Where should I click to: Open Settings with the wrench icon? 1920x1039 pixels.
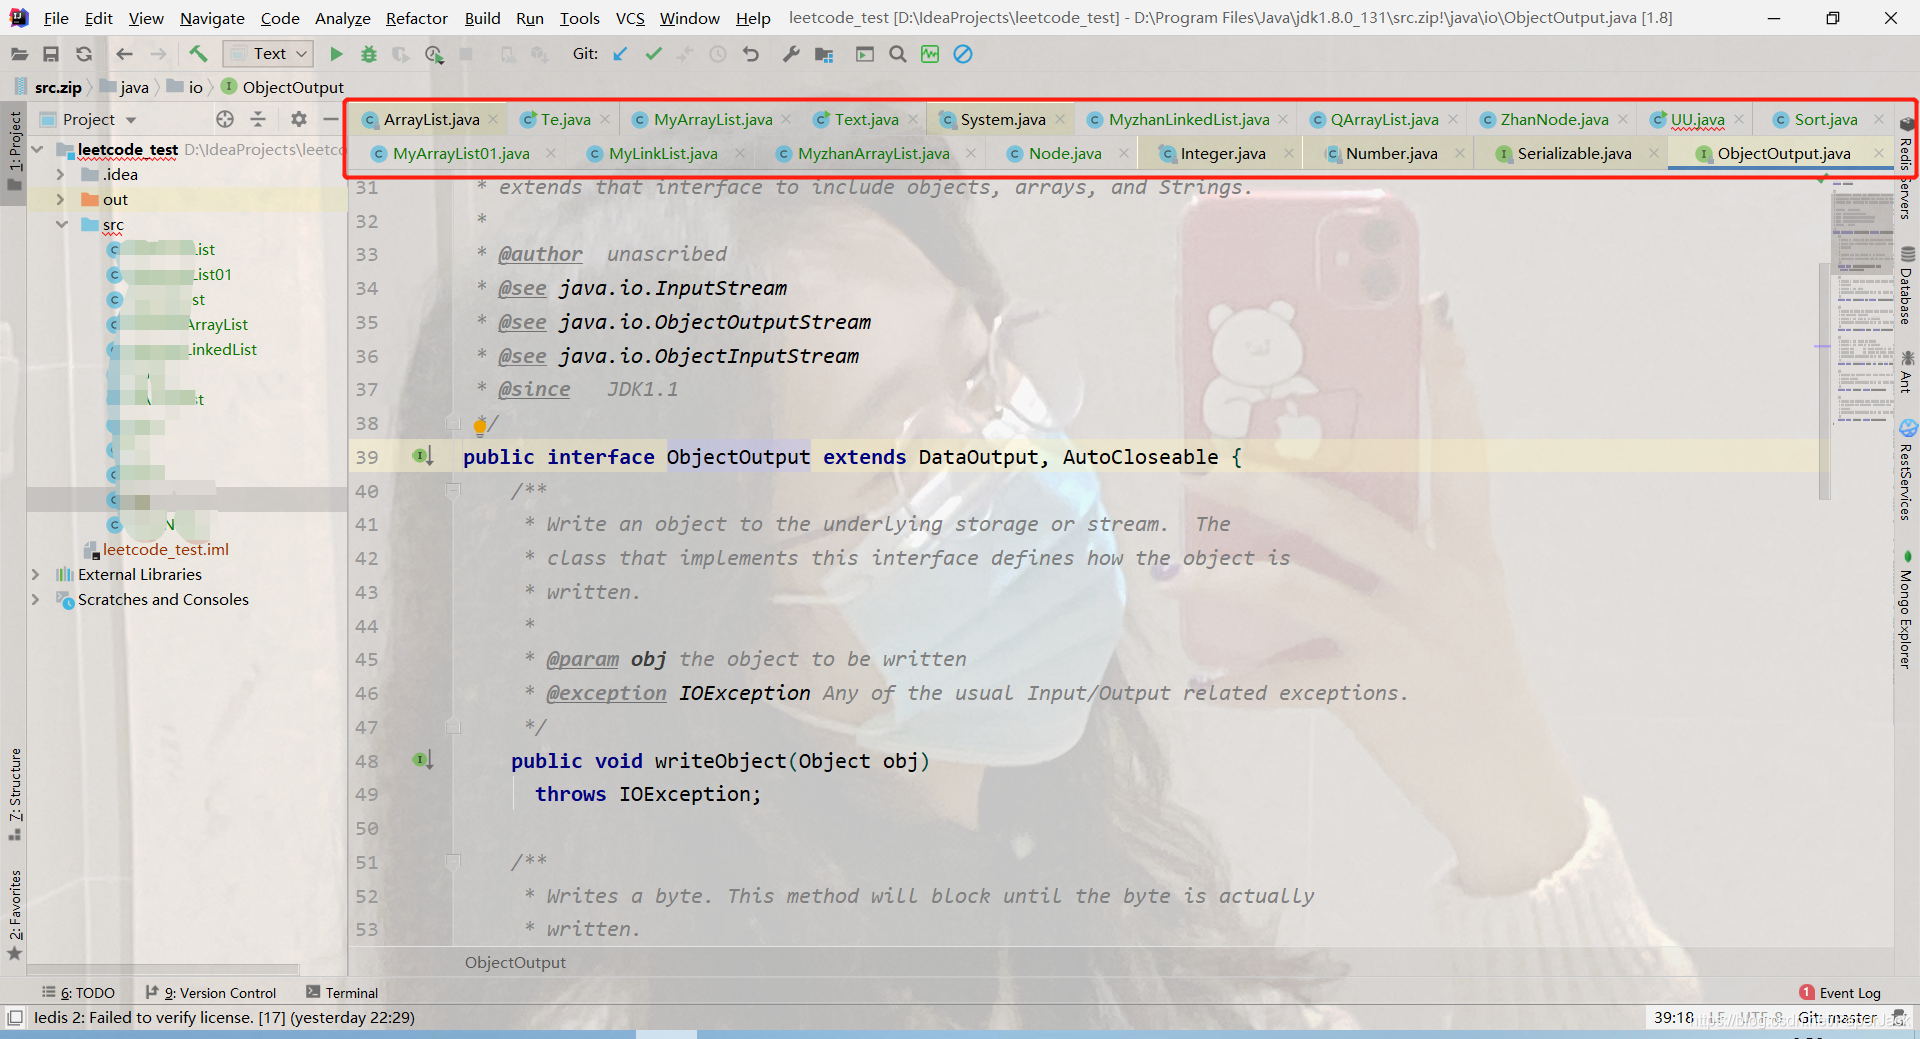coord(791,54)
